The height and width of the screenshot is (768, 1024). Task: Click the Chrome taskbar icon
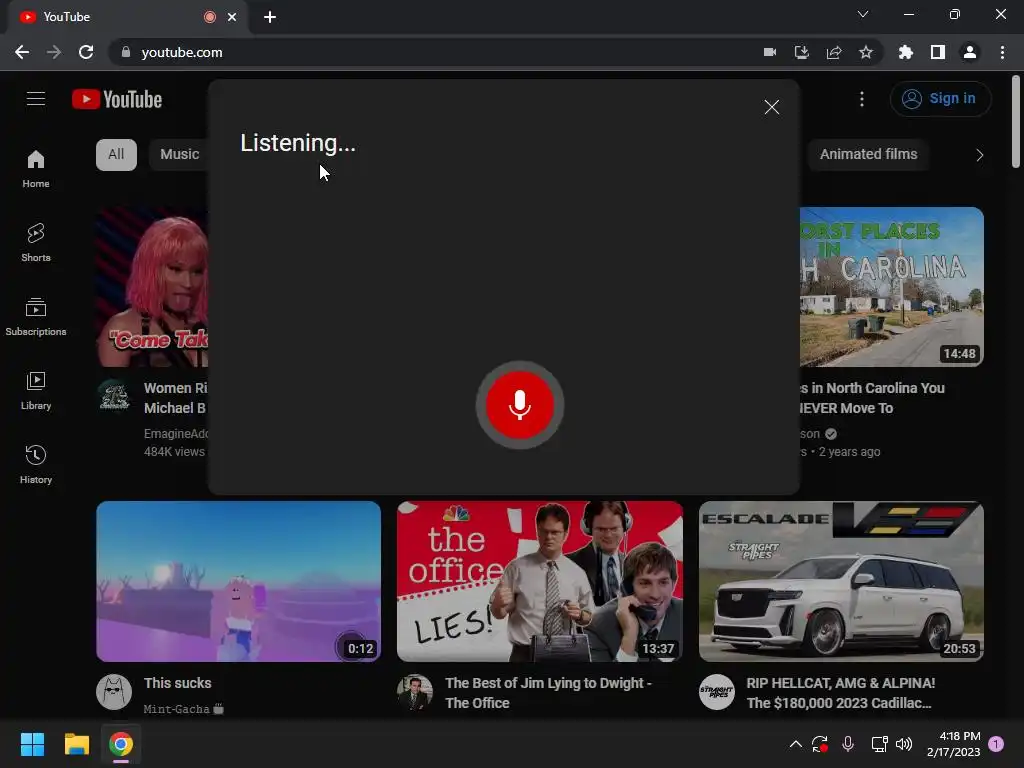121,744
